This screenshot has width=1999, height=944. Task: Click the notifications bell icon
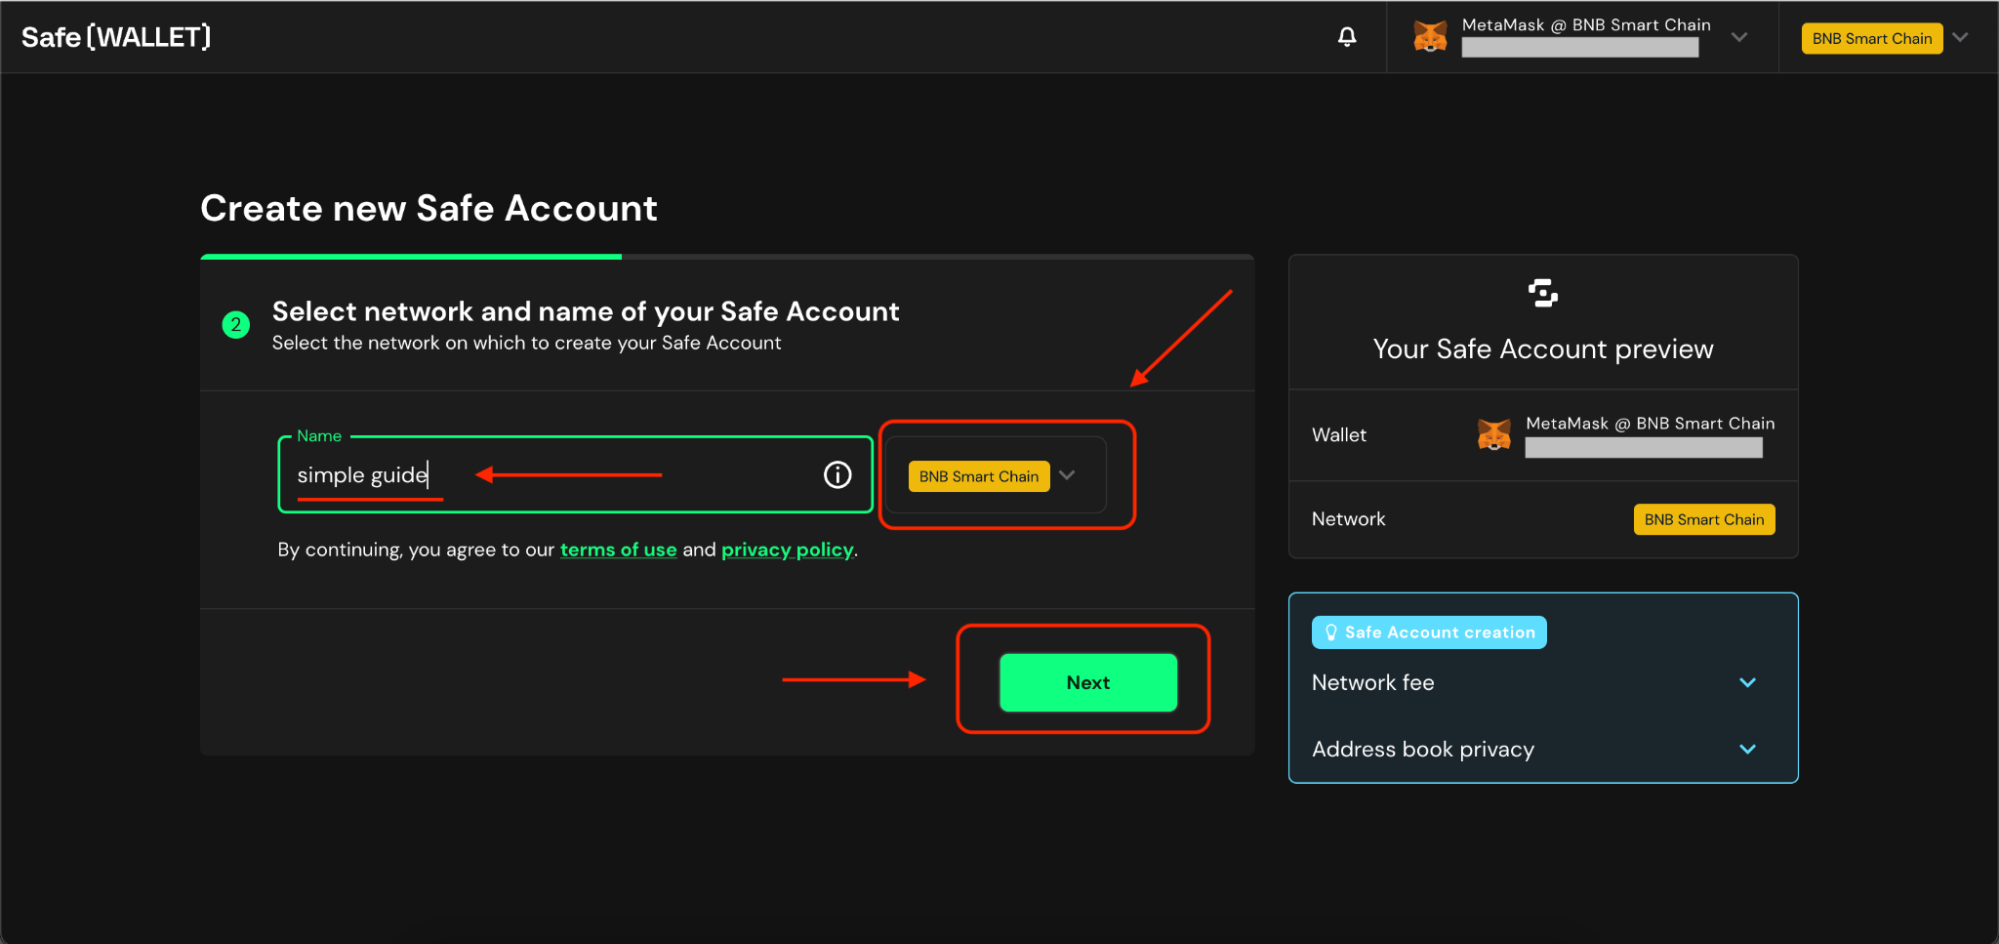point(1347,37)
